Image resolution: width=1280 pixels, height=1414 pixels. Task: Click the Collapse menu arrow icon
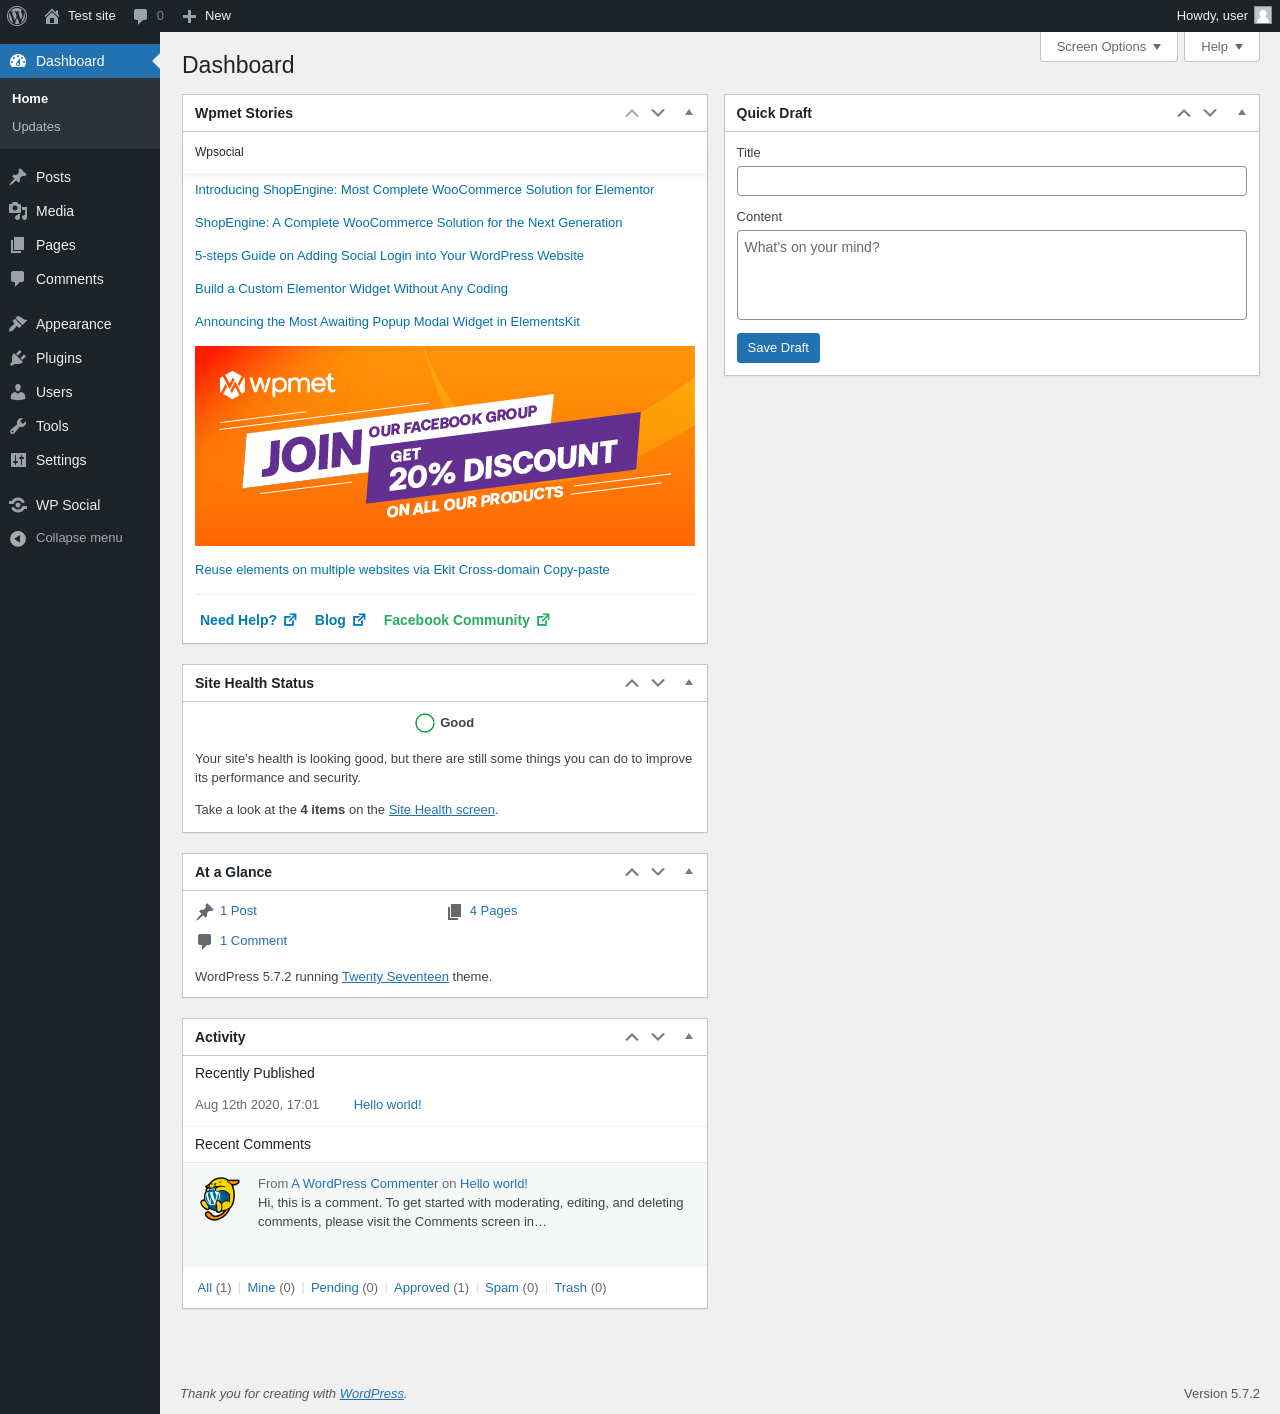click(x=18, y=538)
